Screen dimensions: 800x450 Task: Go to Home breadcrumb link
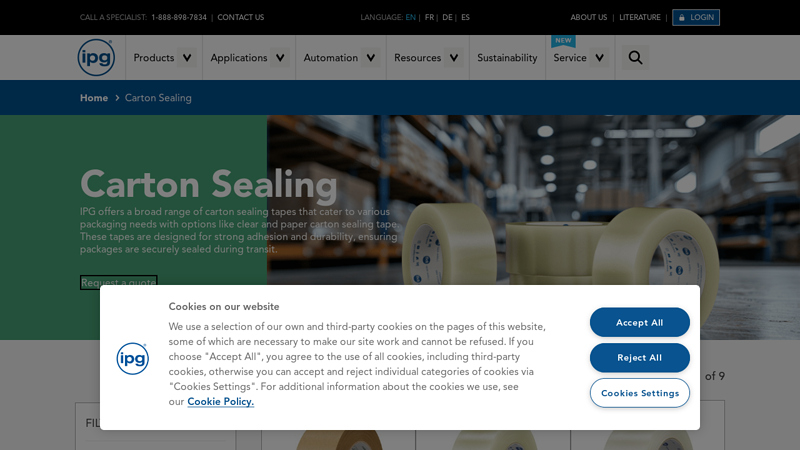[94, 98]
